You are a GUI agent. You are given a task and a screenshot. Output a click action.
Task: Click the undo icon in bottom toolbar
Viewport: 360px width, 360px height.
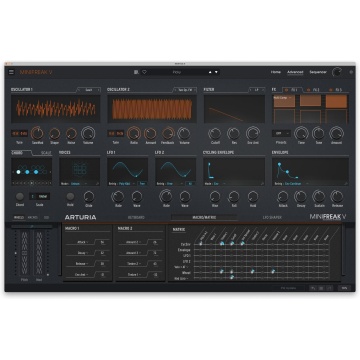[312, 288]
